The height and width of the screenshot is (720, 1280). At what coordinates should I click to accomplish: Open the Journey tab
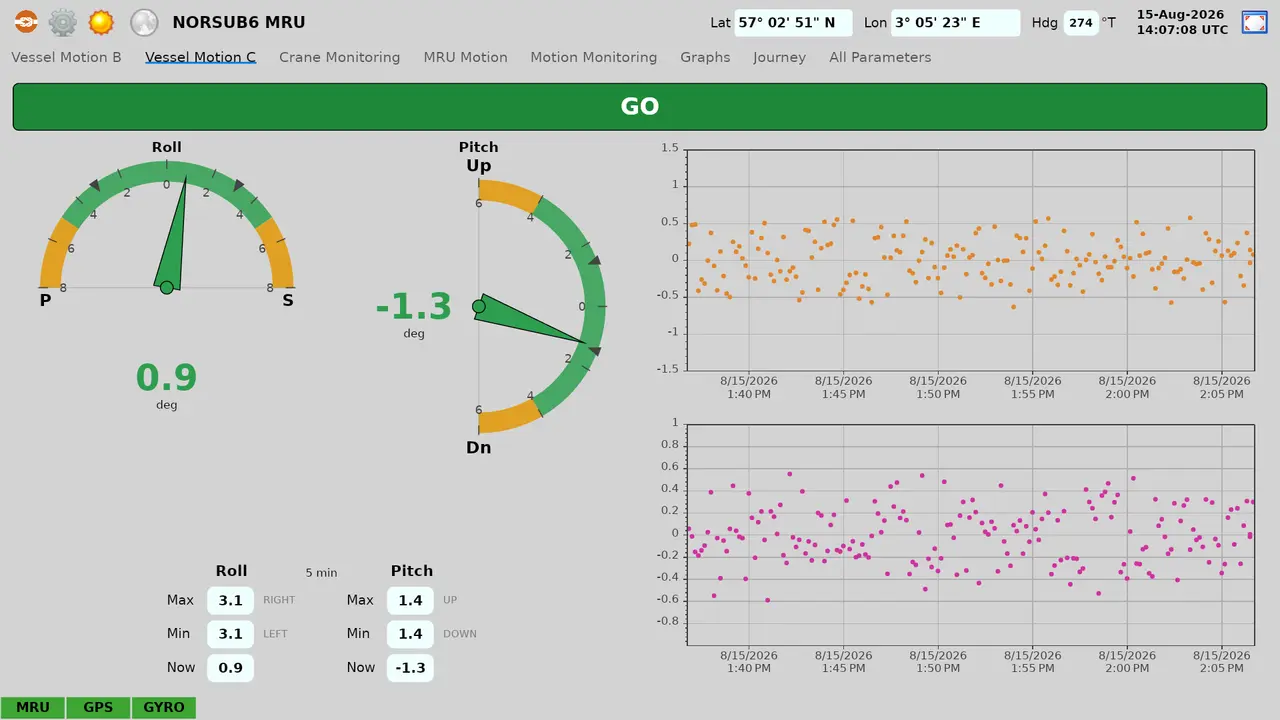pos(779,57)
